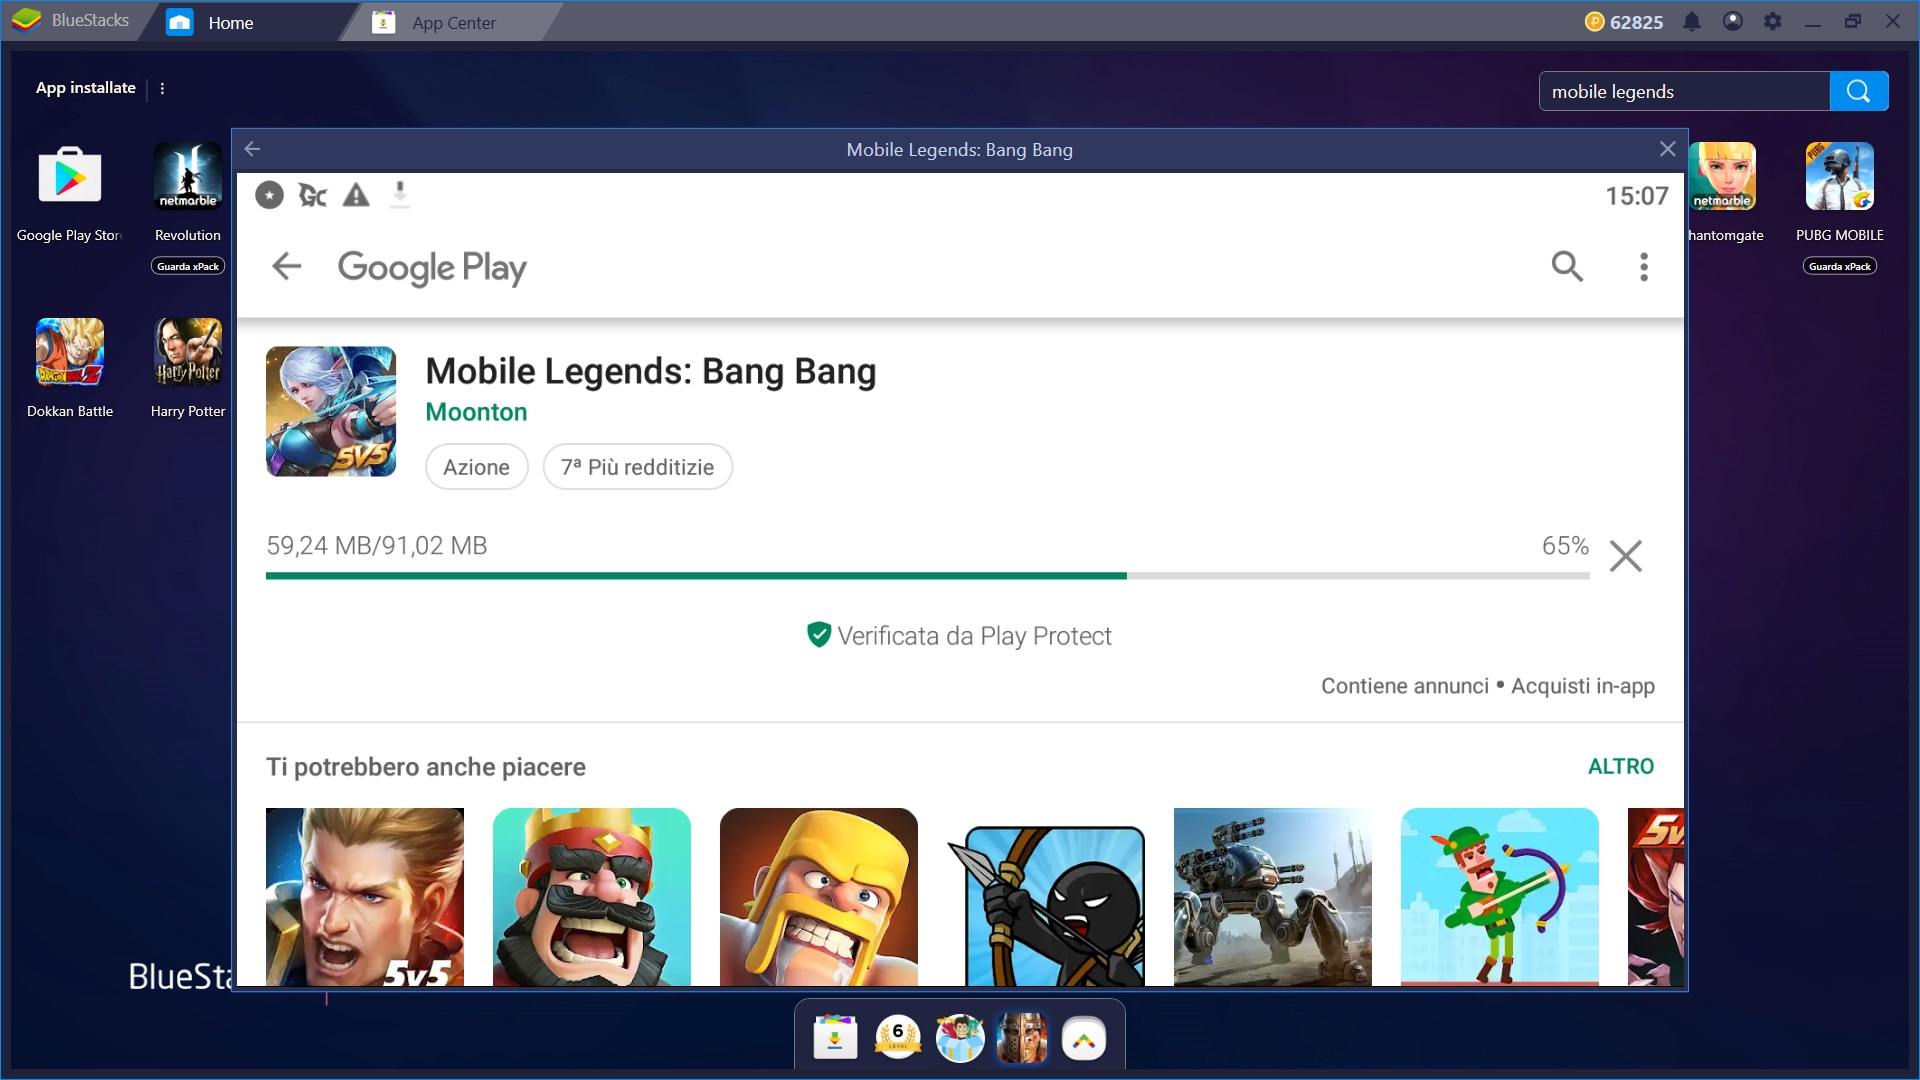Click the blue search magnifier button
The height and width of the screenshot is (1080, 1920).
pos(1859,91)
